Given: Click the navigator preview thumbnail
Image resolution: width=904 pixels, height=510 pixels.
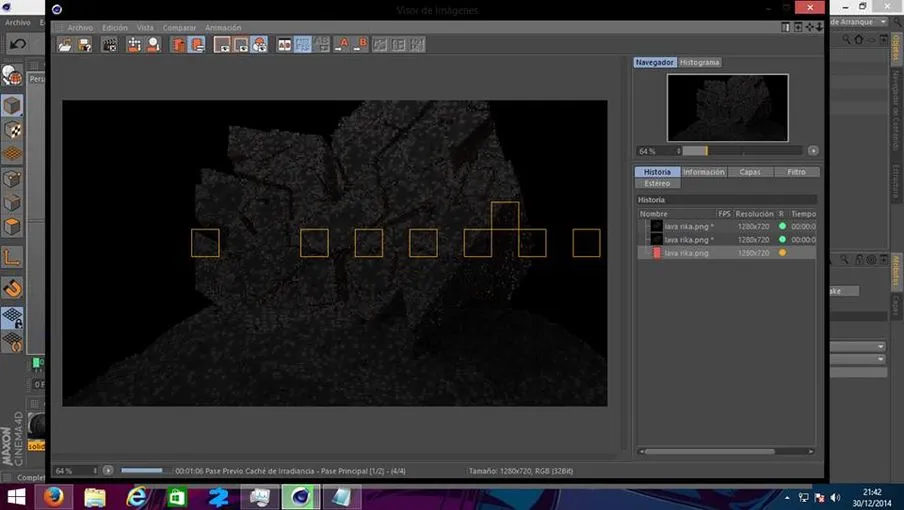Looking at the screenshot, I should click(728, 108).
